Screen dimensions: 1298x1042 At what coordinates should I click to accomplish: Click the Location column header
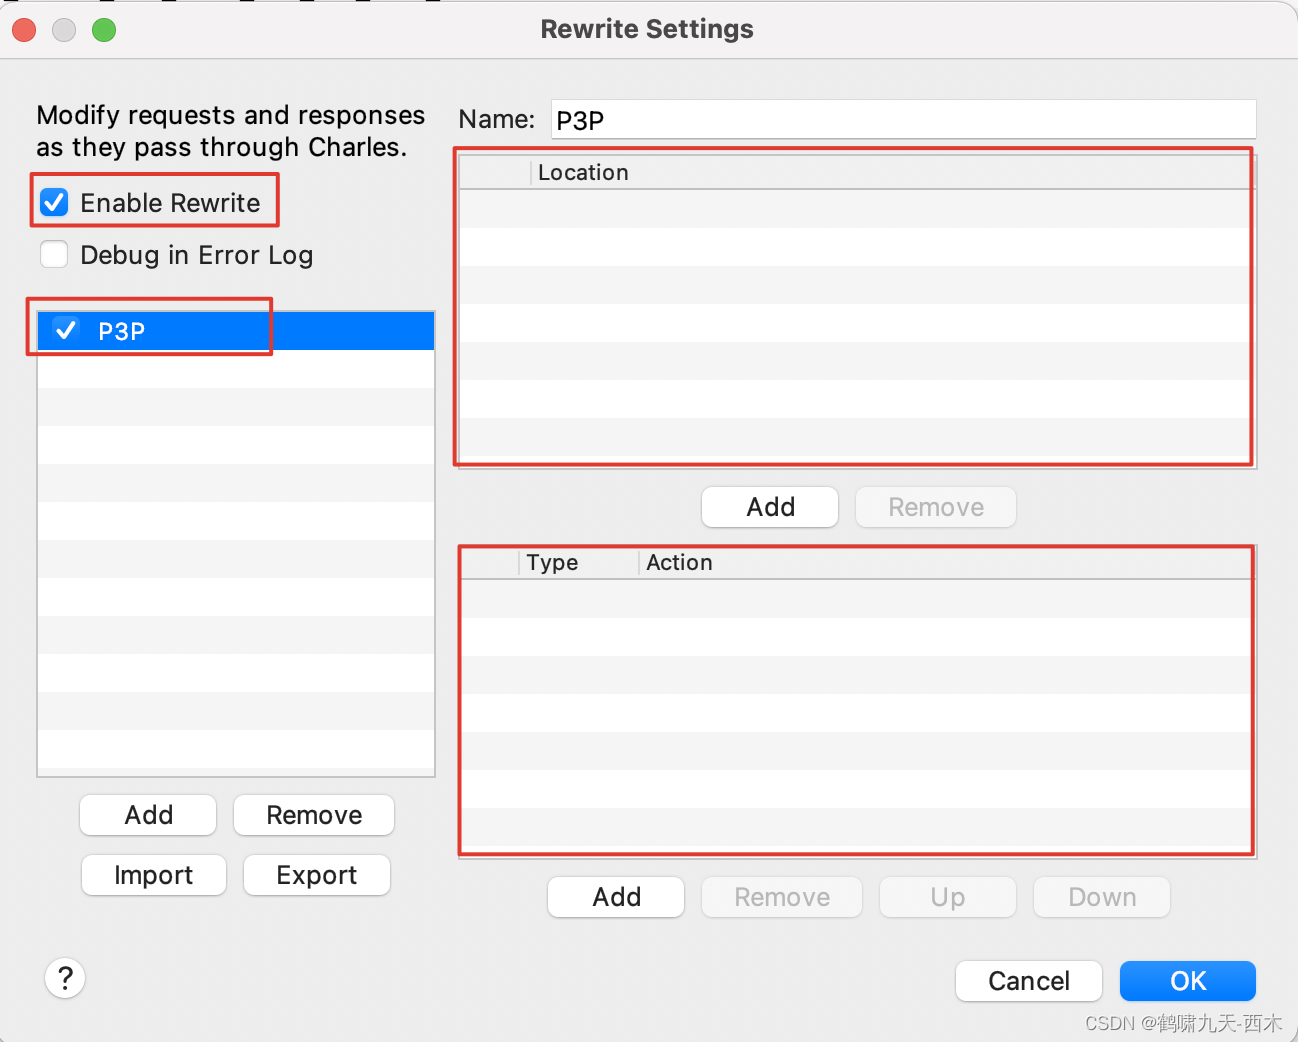click(x=892, y=172)
